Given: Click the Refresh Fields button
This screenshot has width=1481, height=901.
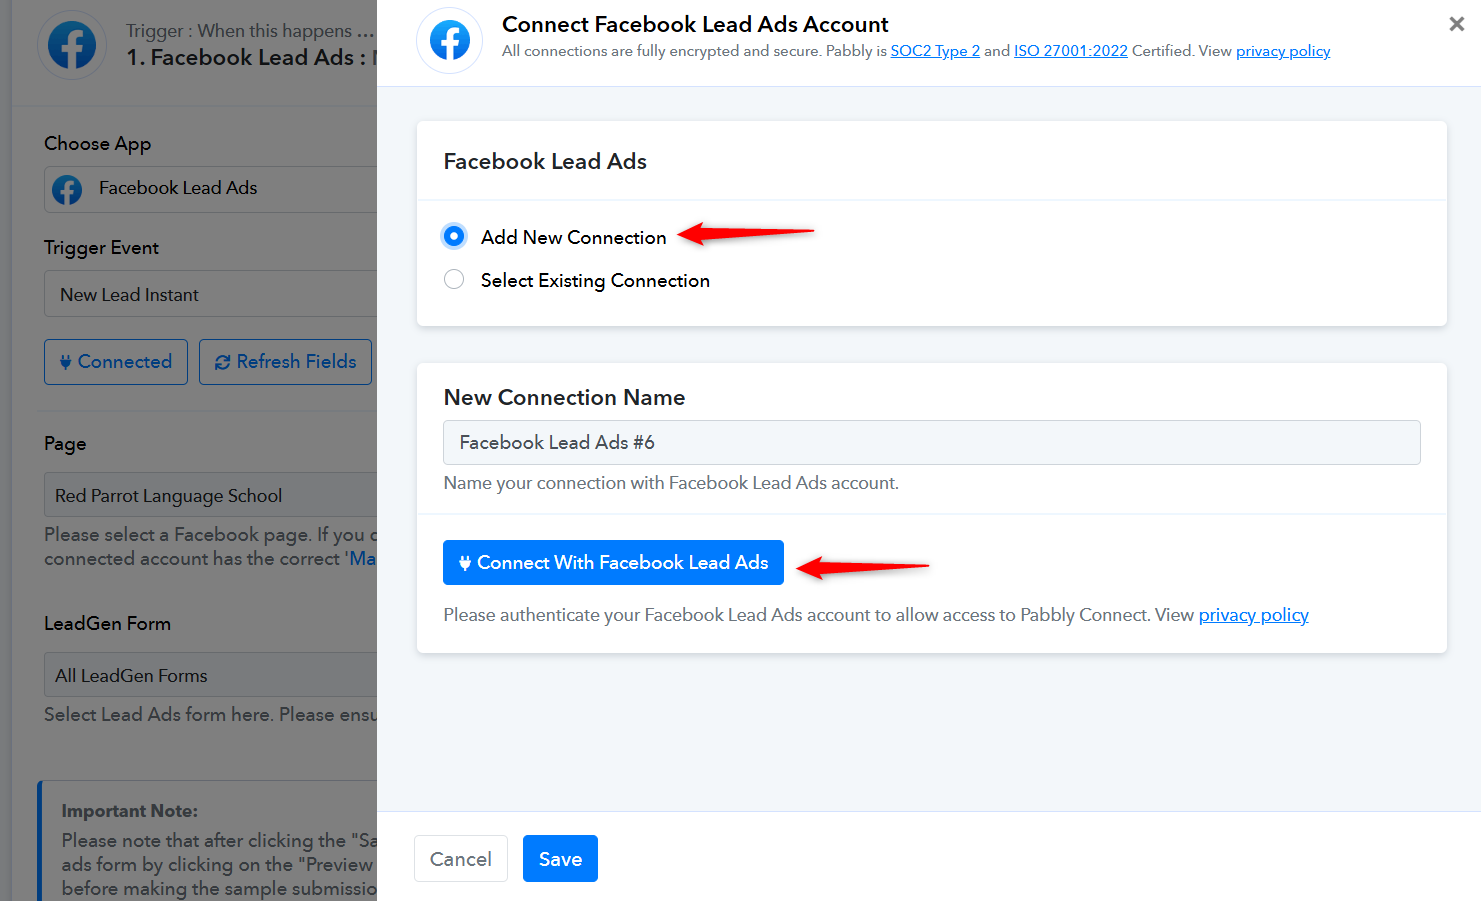Looking at the screenshot, I should [x=285, y=362].
